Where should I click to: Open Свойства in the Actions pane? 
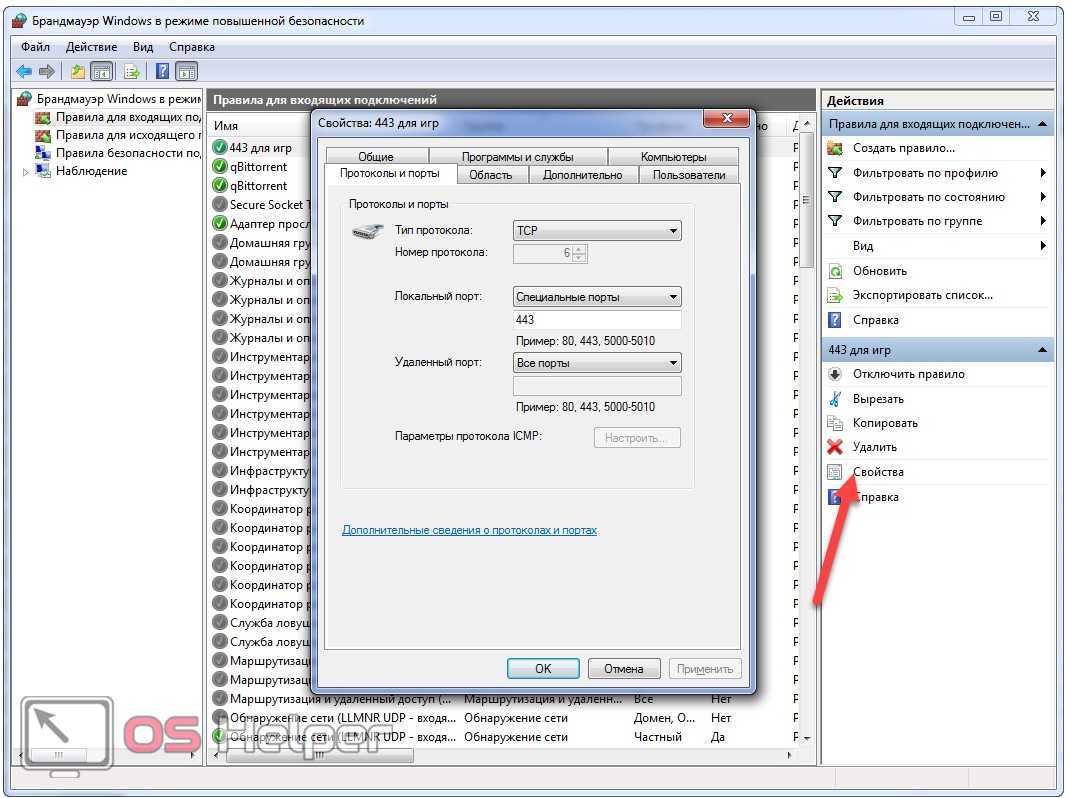pyautogui.click(x=877, y=472)
